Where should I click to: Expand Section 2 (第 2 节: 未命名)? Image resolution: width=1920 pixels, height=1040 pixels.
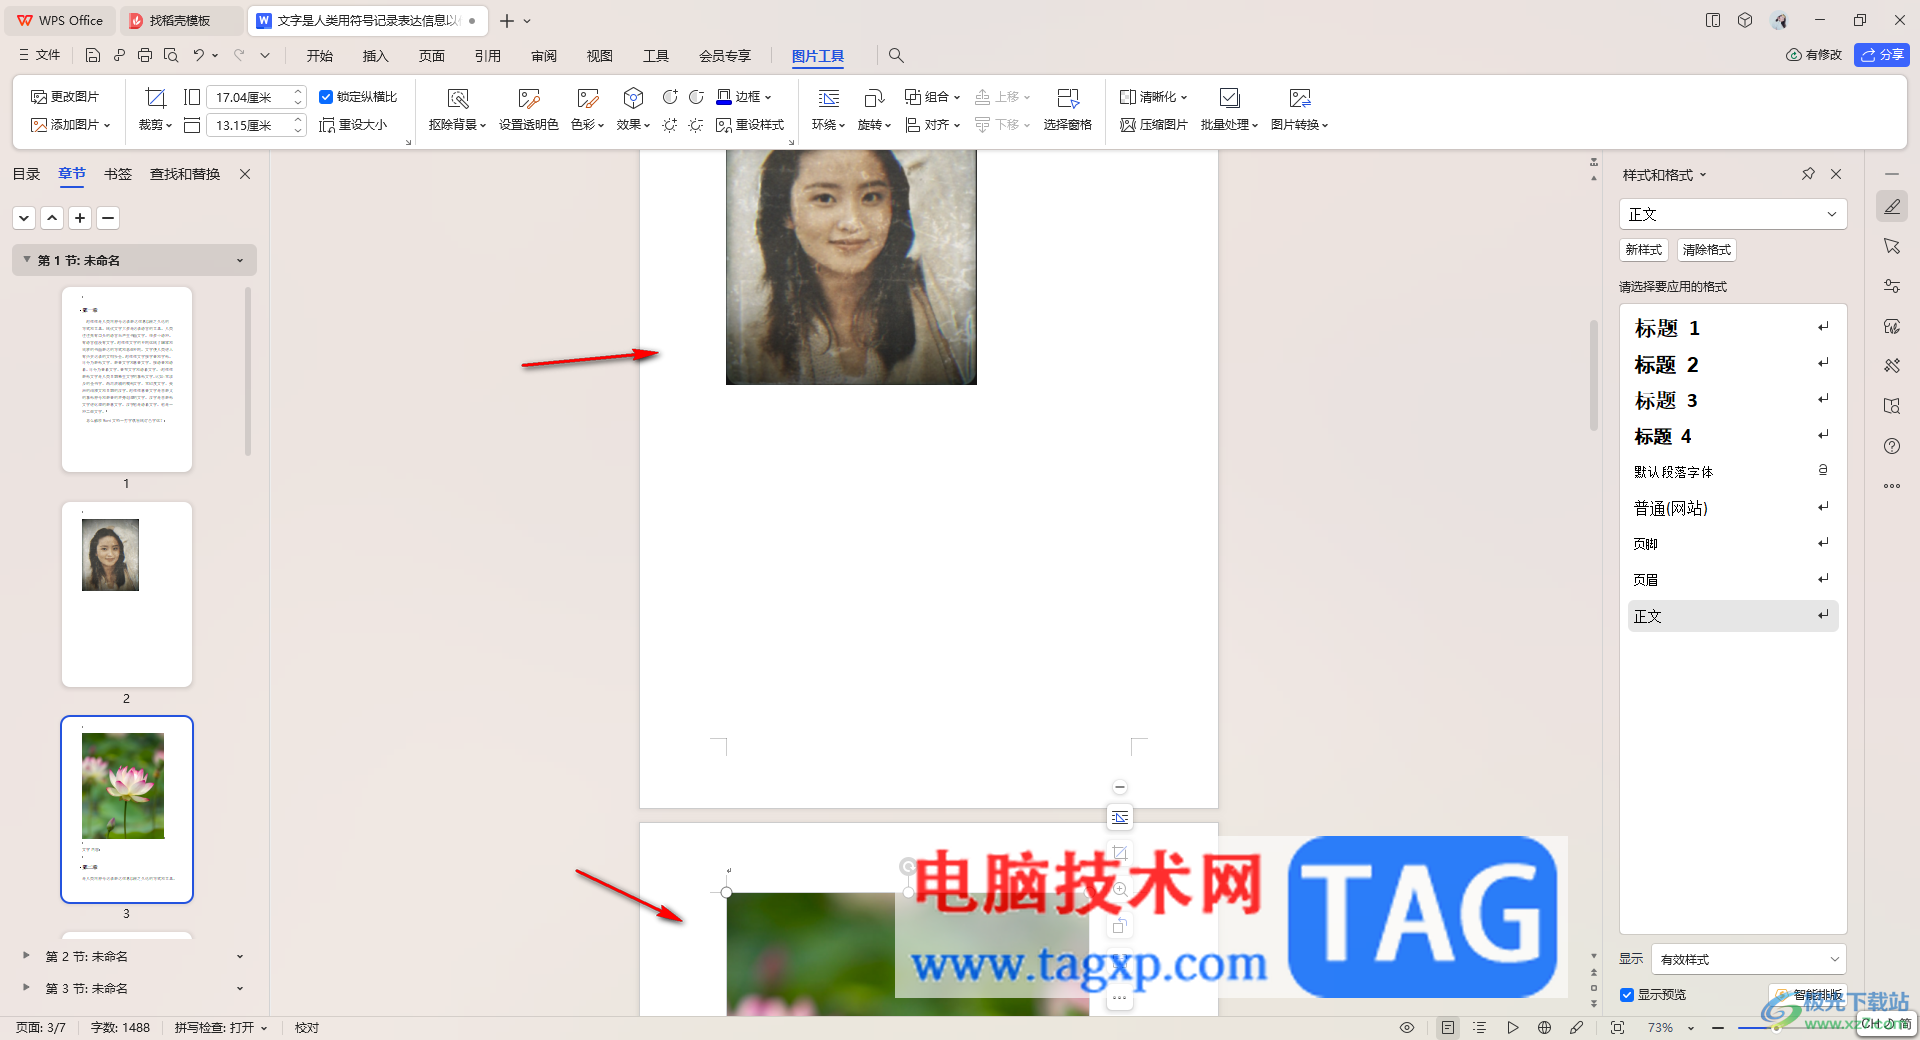click(x=26, y=956)
